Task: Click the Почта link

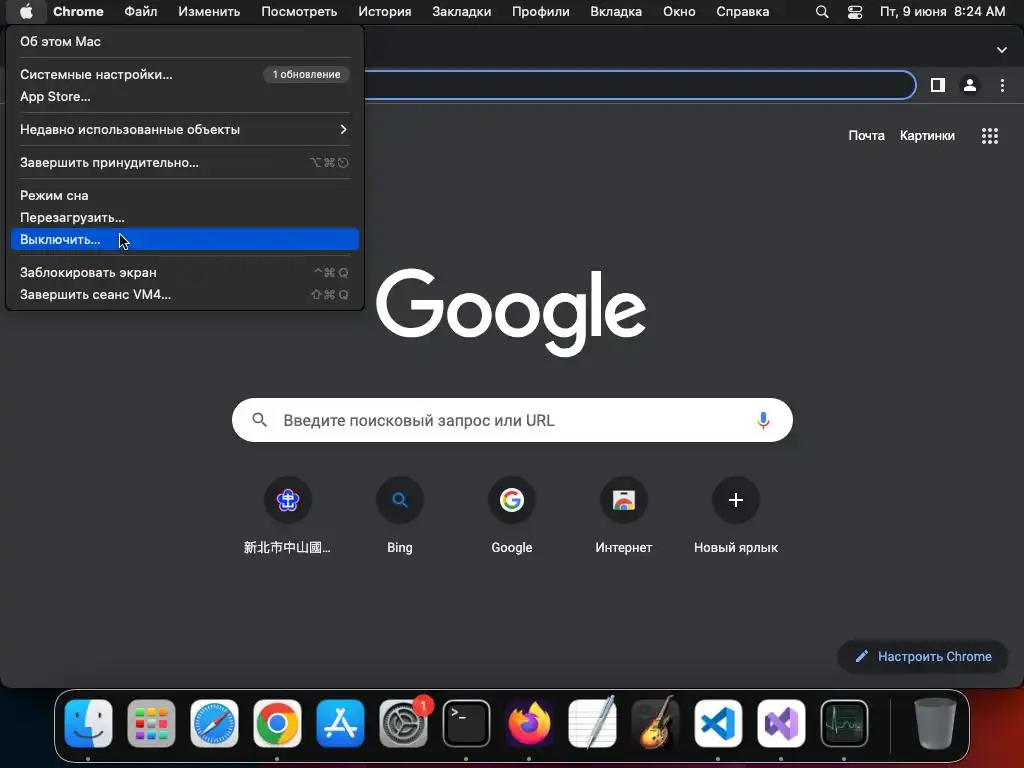Action: [x=866, y=136]
